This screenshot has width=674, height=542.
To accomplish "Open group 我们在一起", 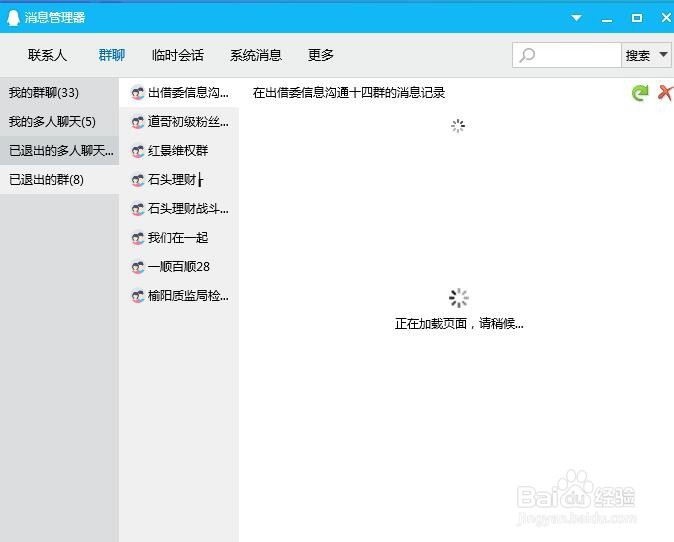I will 179,238.
